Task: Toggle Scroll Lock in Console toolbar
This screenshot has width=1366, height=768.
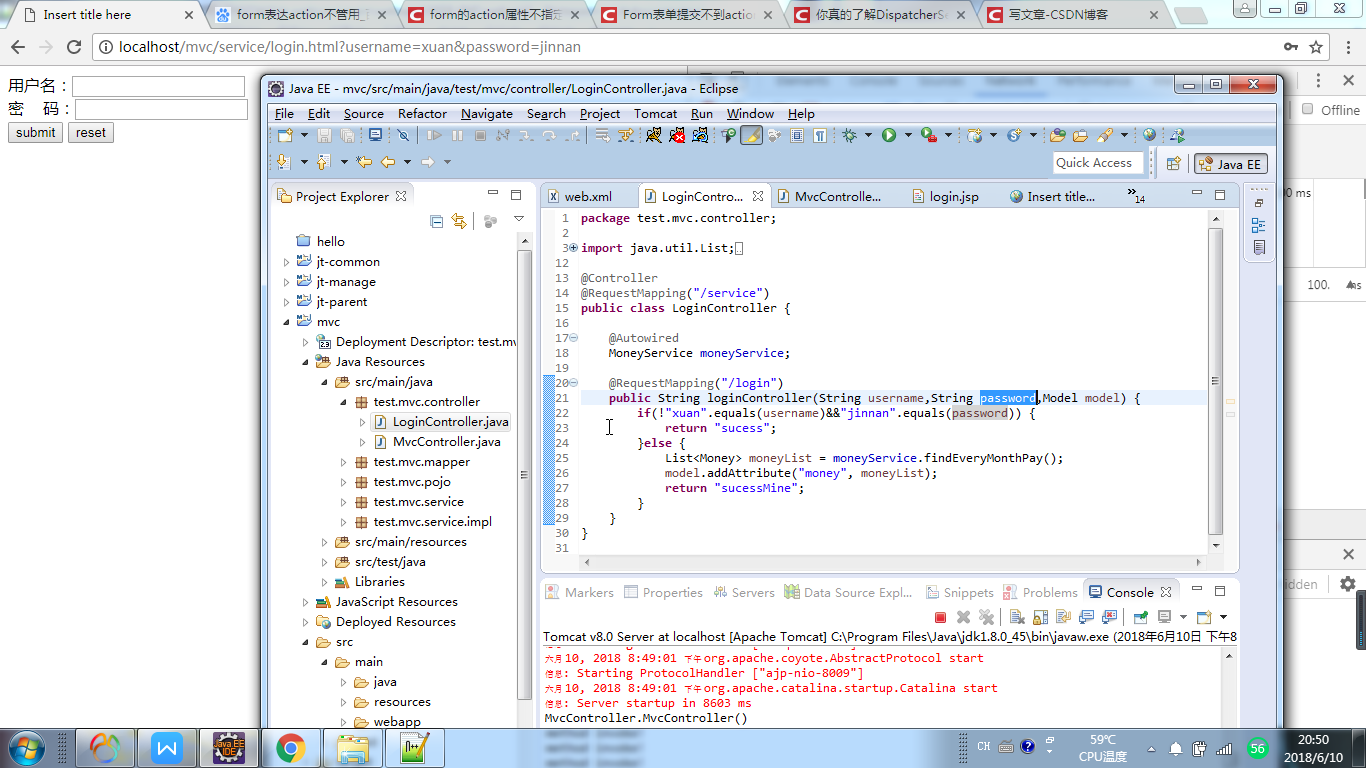Action: coord(1040,617)
